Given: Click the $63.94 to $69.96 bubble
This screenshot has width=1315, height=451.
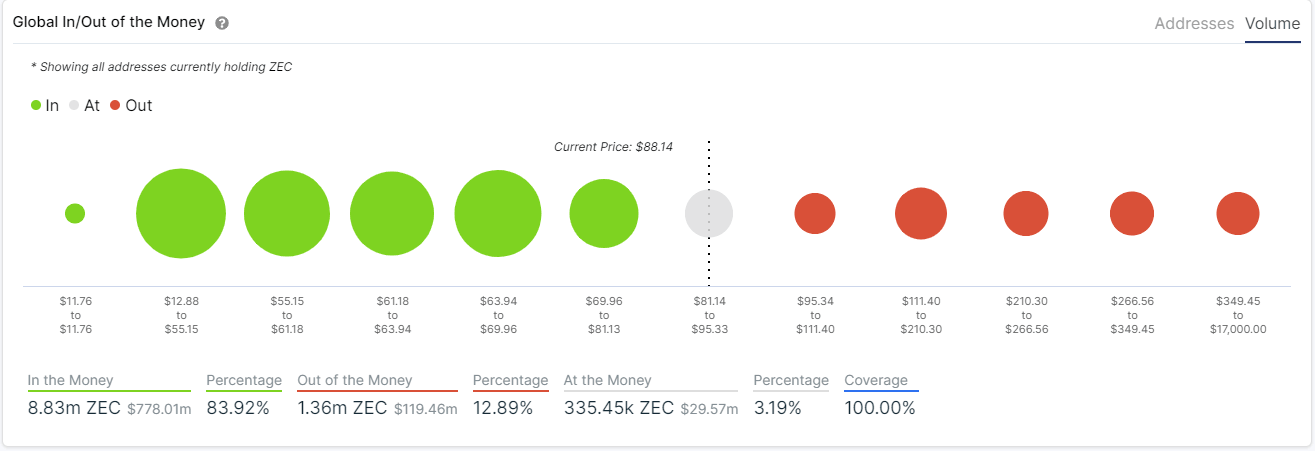Looking at the screenshot, I should point(498,213).
